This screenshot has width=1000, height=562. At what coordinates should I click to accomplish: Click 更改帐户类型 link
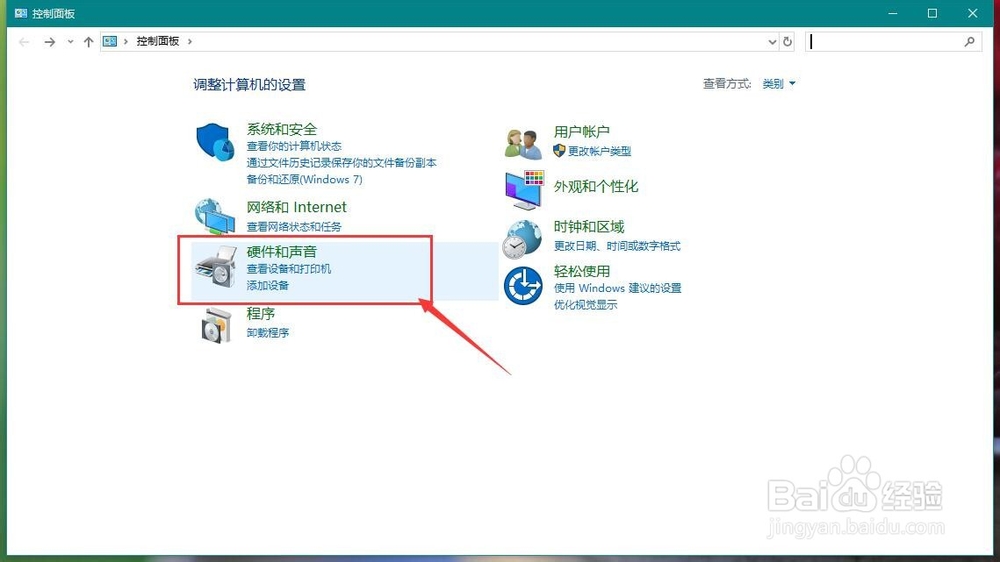tap(599, 151)
